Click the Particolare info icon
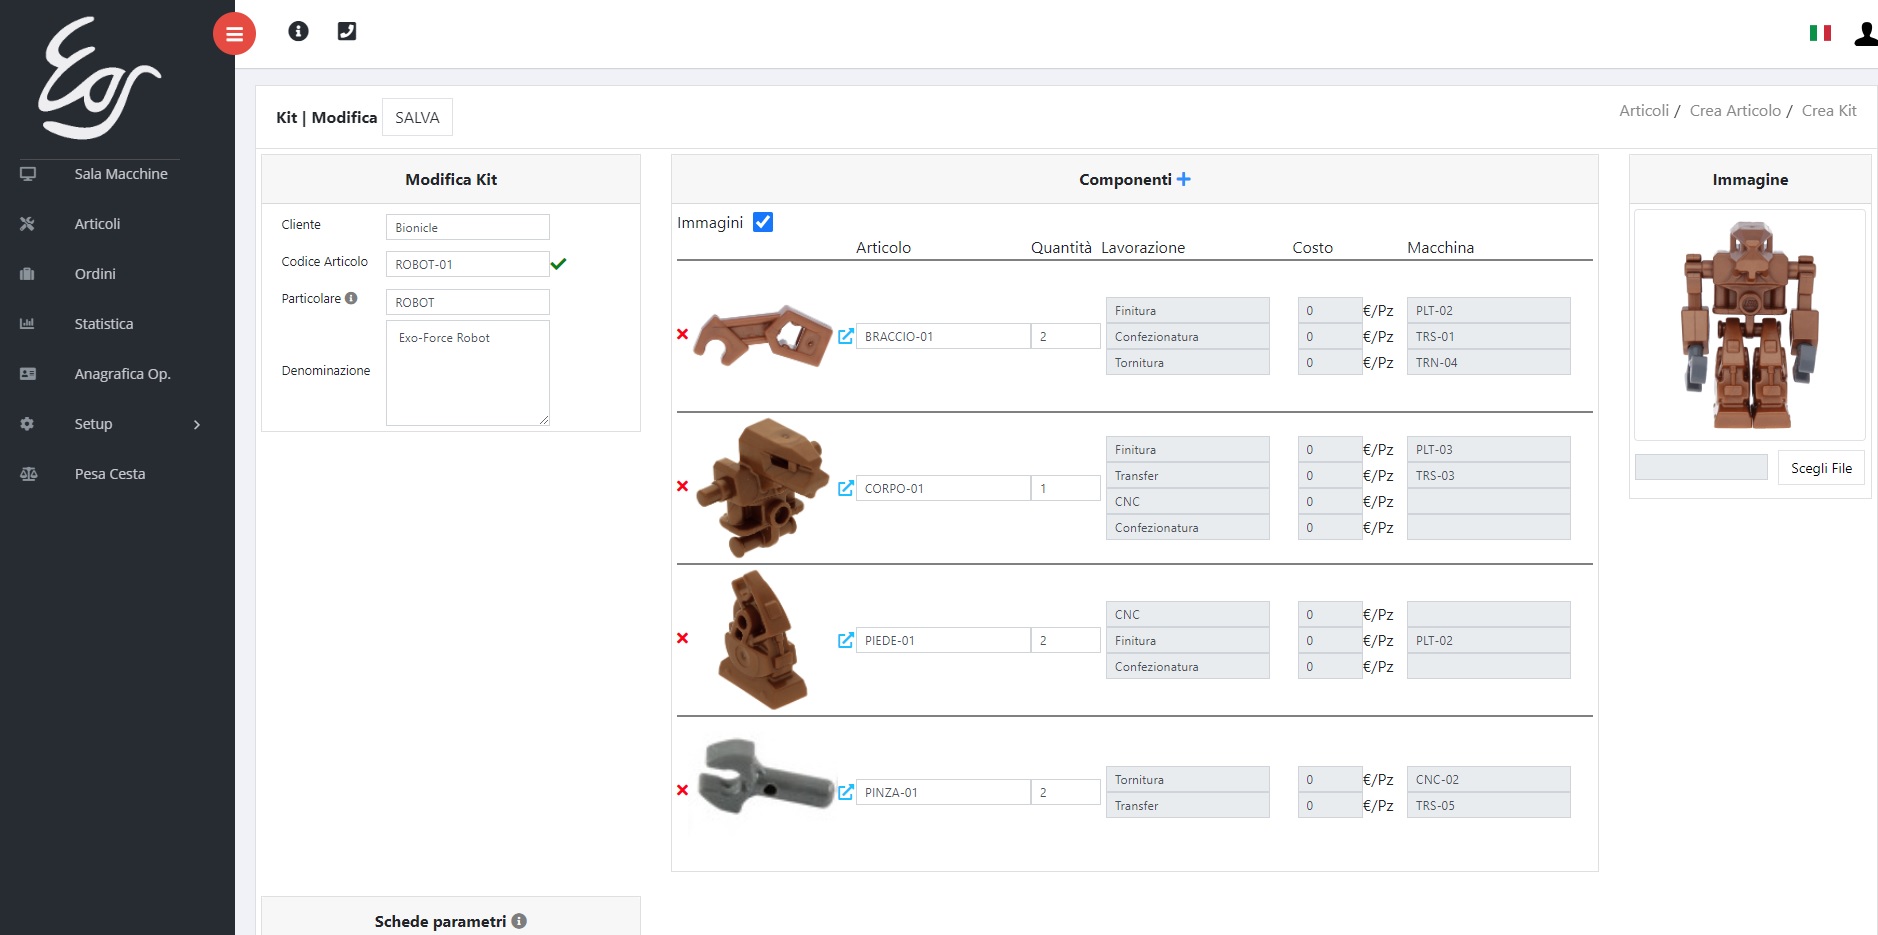 [351, 298]
